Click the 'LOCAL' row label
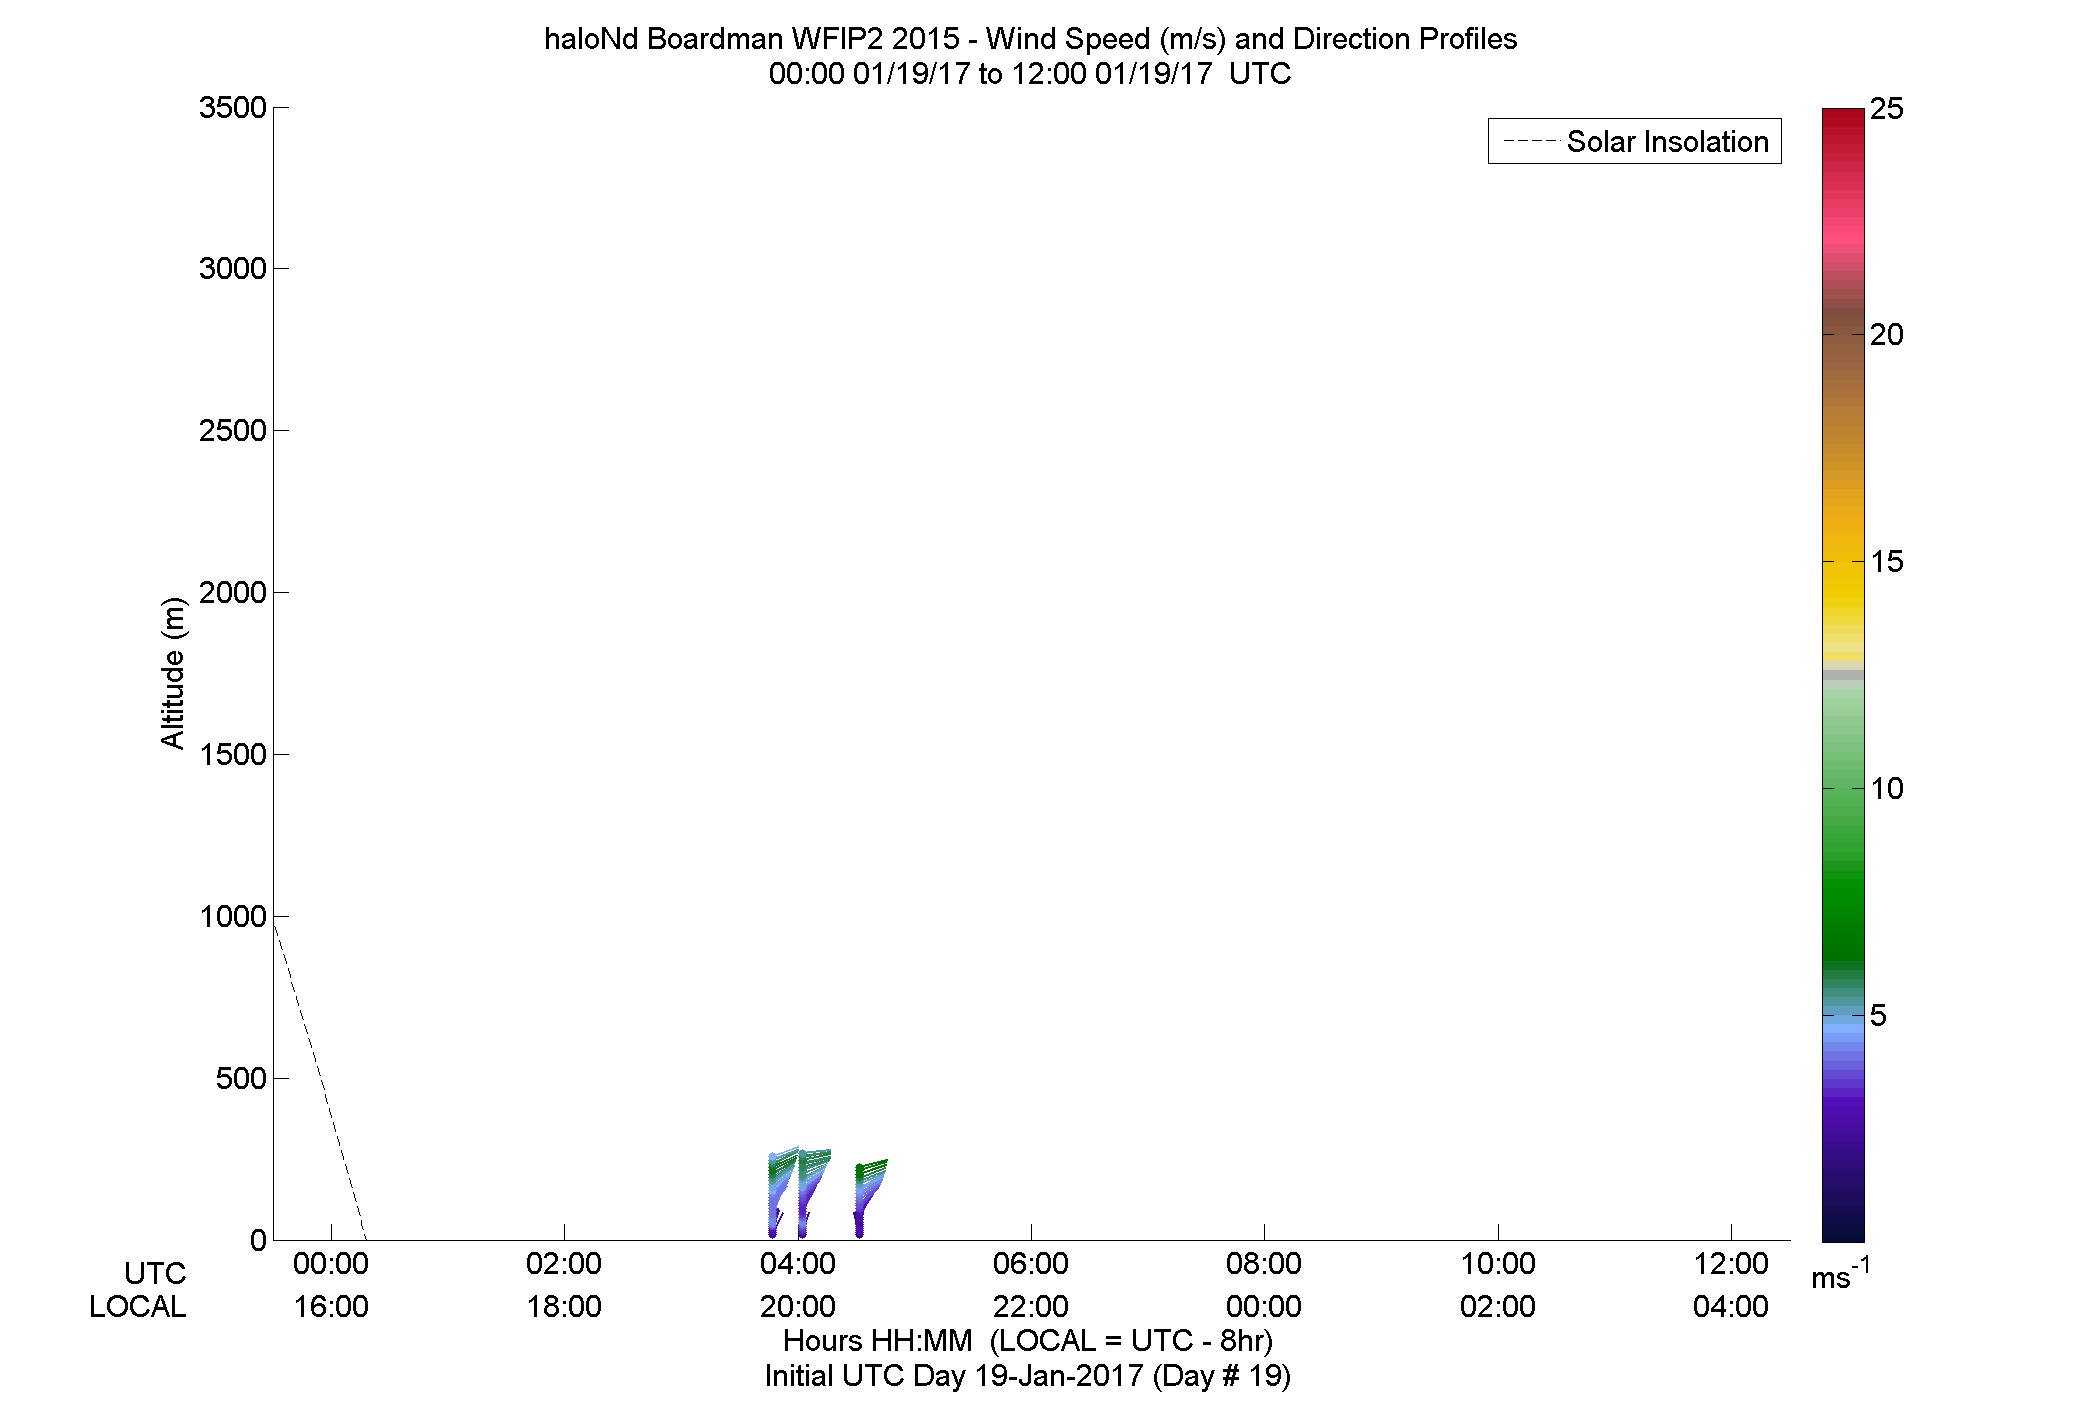 coord(138,1307)
